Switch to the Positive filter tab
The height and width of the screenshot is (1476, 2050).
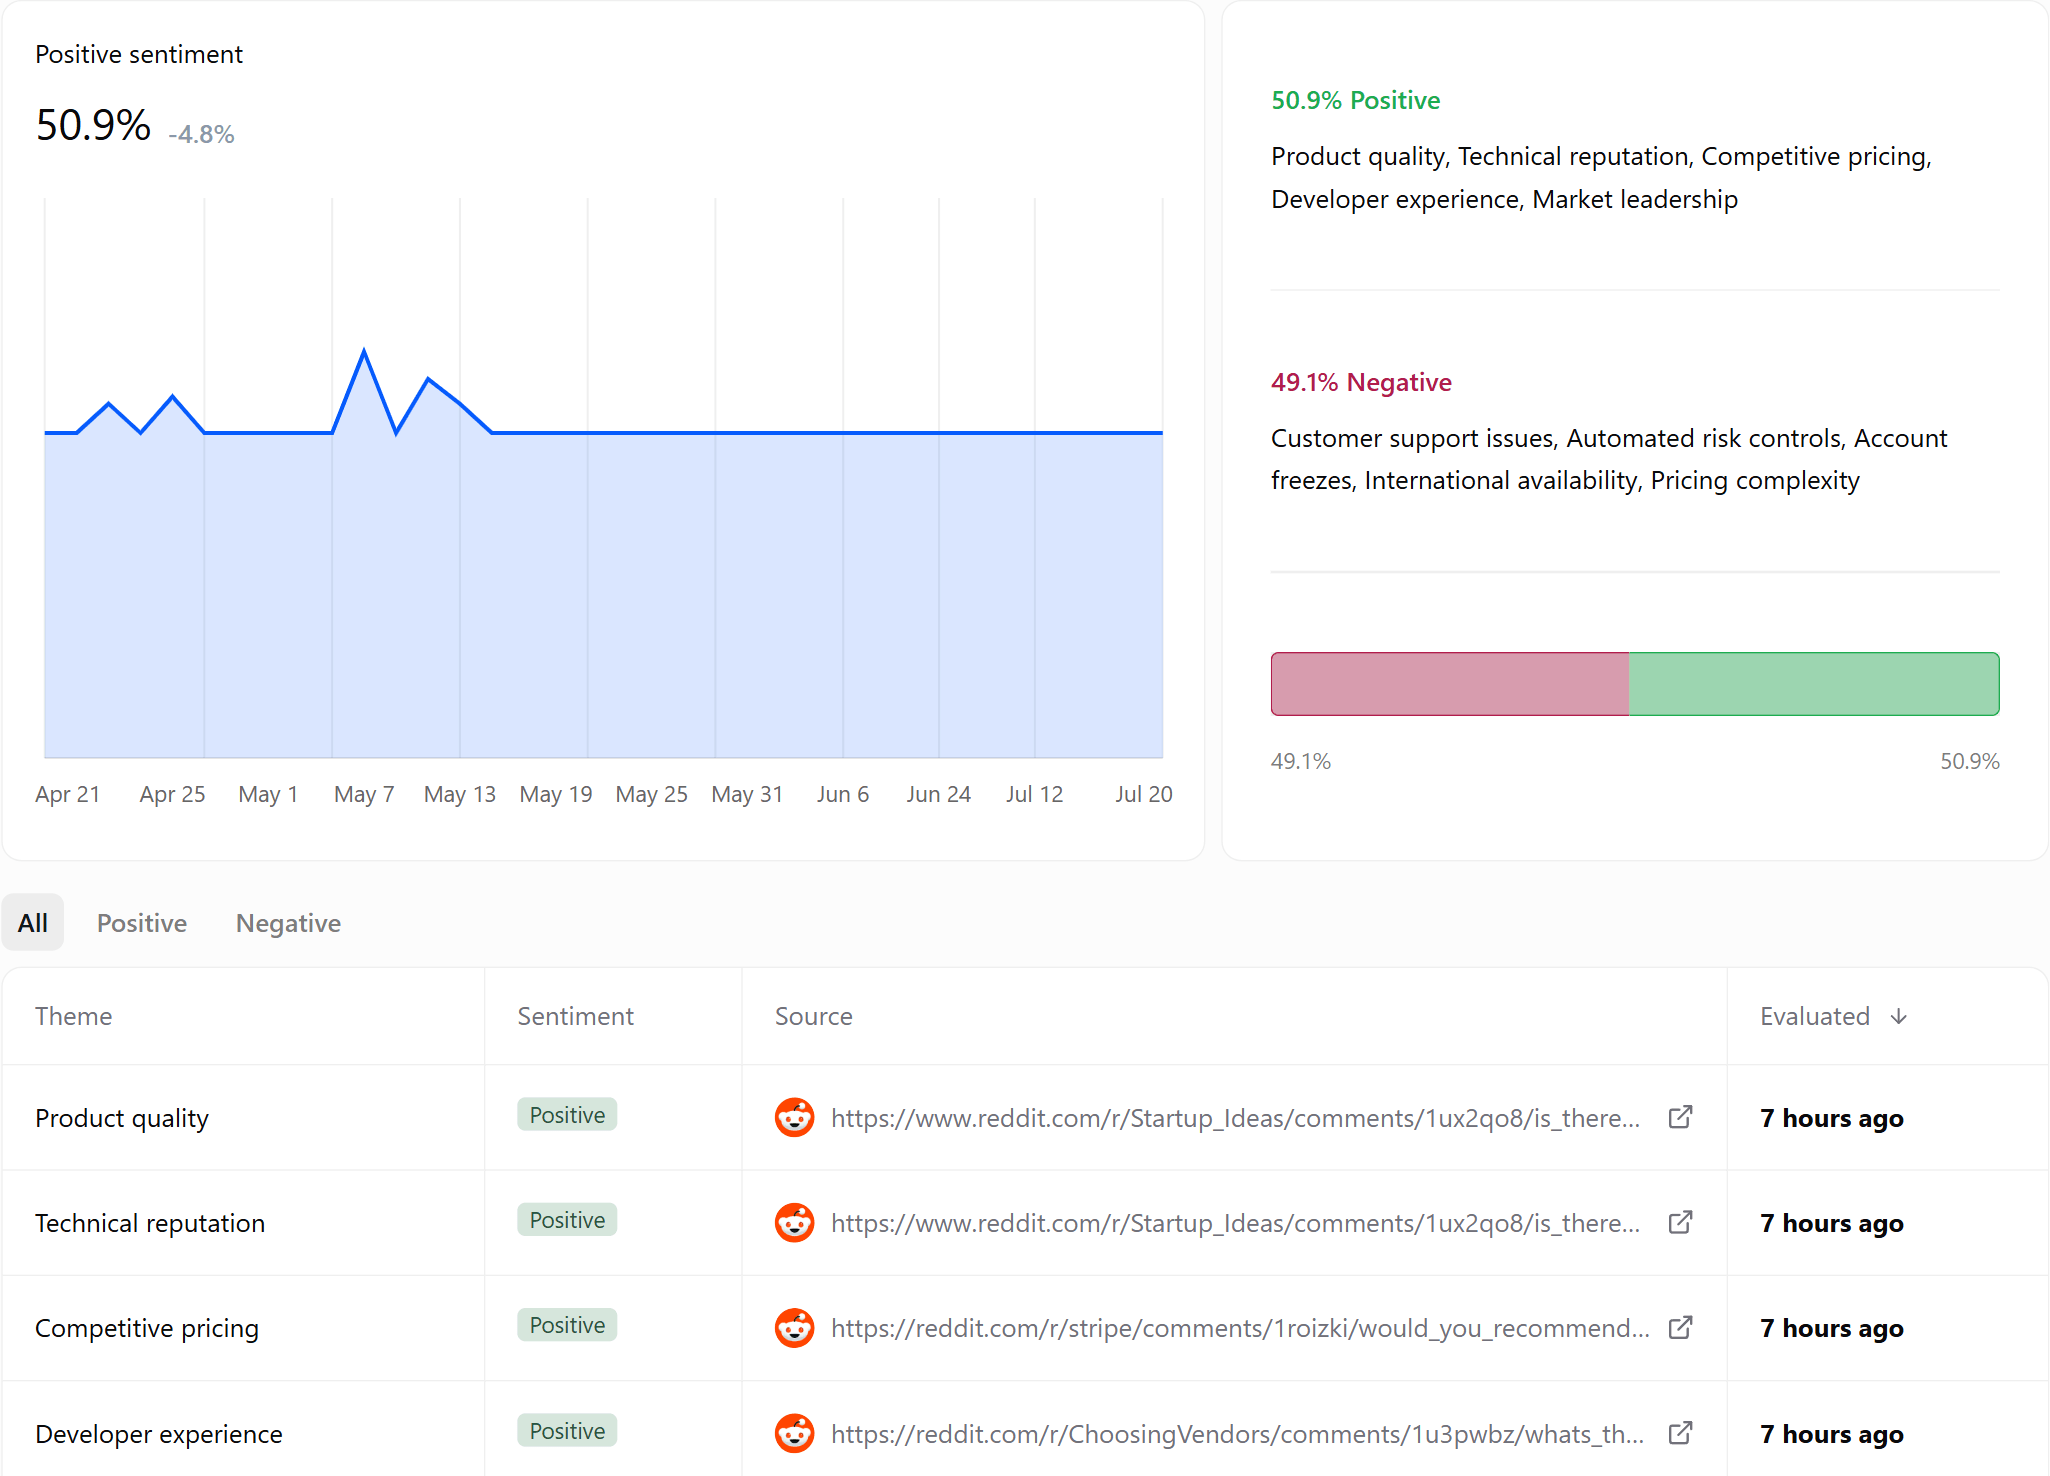(x=142, y=922)
